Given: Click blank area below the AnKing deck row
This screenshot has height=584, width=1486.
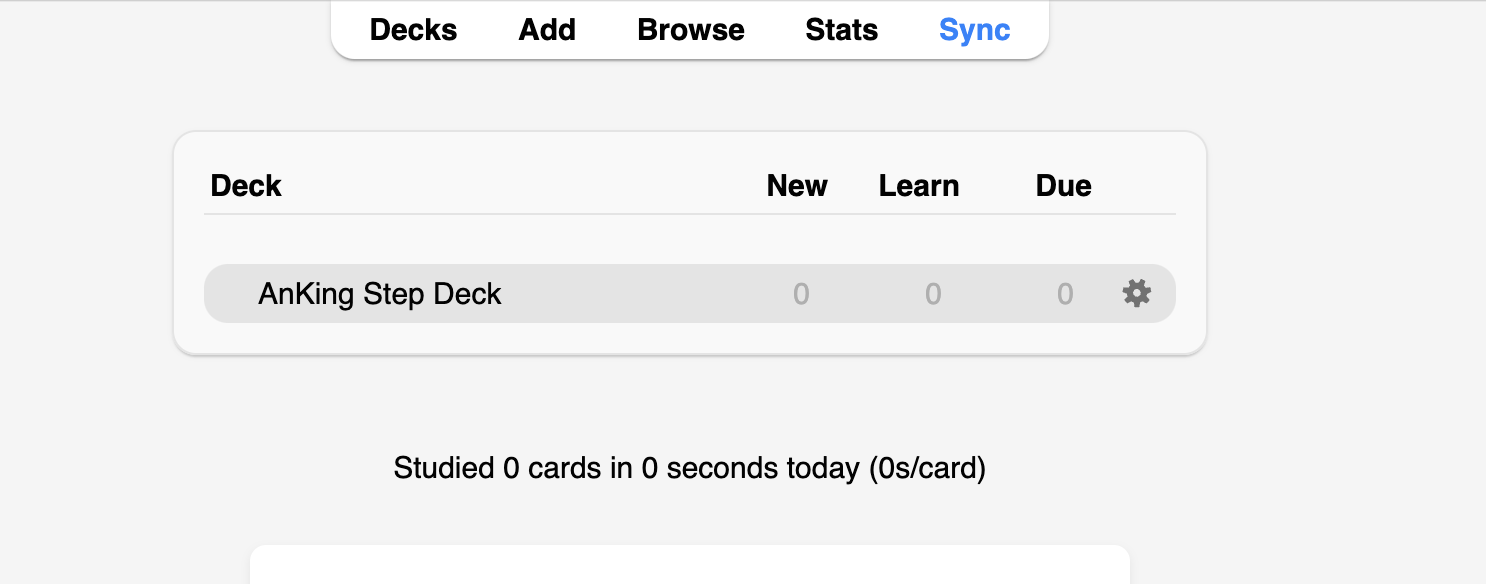Looking at the screenshot, I should (690, 338).
